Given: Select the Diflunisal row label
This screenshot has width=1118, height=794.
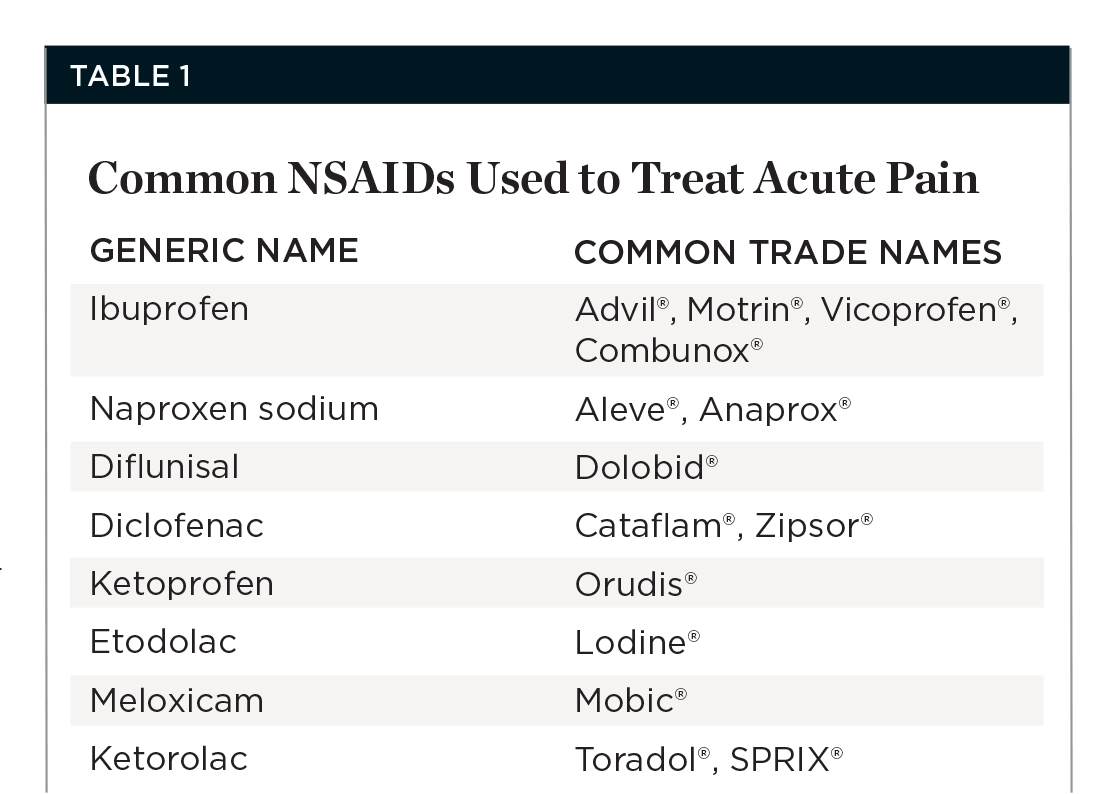Looking at the screenshot, I should (164, 467).
